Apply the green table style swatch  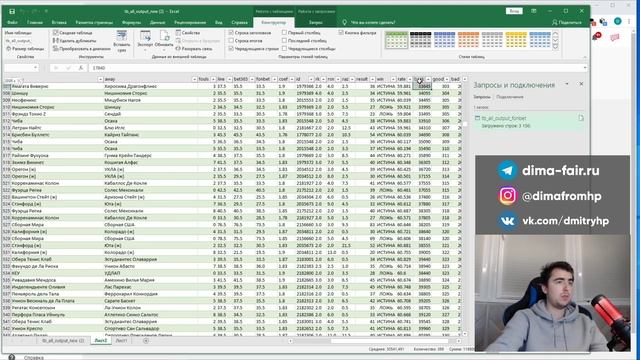click(396, 40)
